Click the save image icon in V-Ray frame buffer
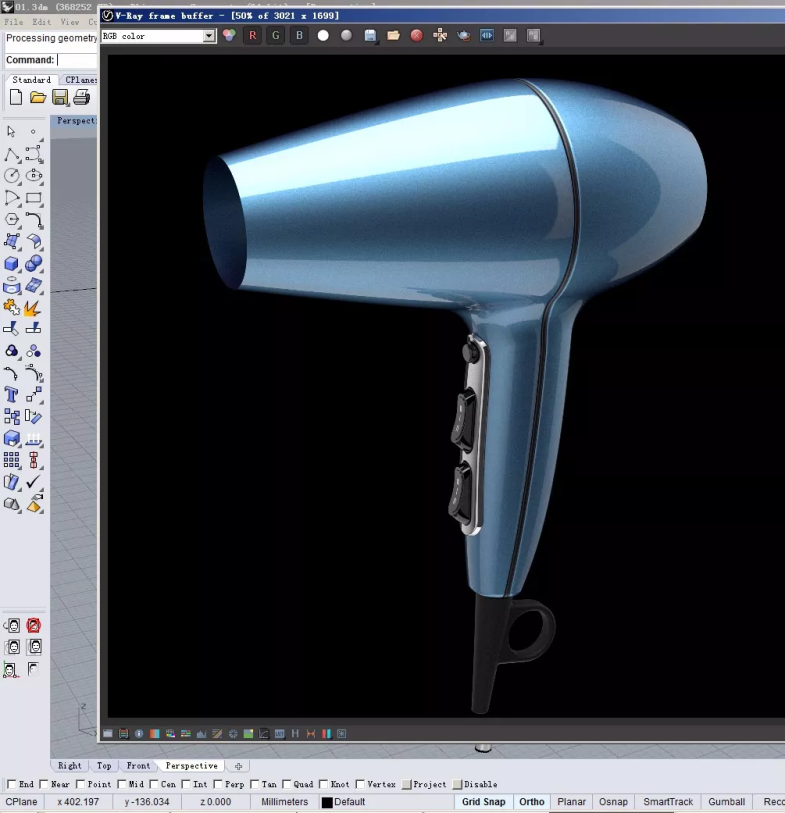 (371, 36)
